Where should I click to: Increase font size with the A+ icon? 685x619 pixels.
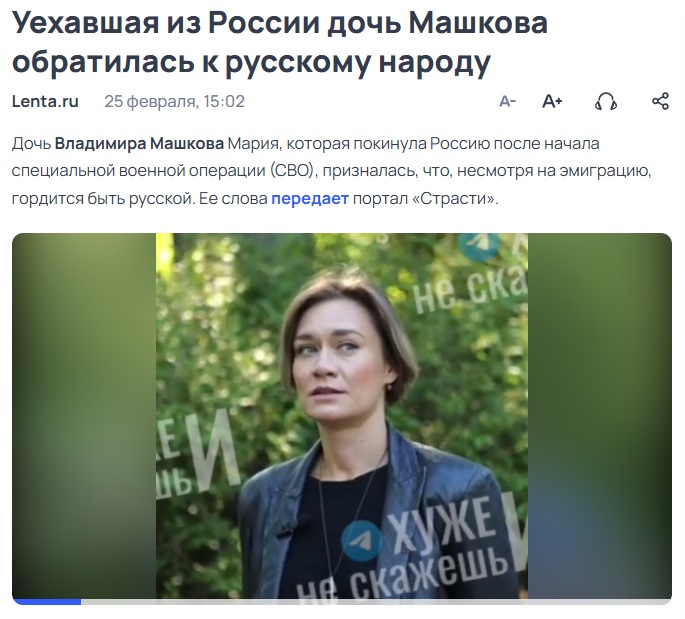552,101
